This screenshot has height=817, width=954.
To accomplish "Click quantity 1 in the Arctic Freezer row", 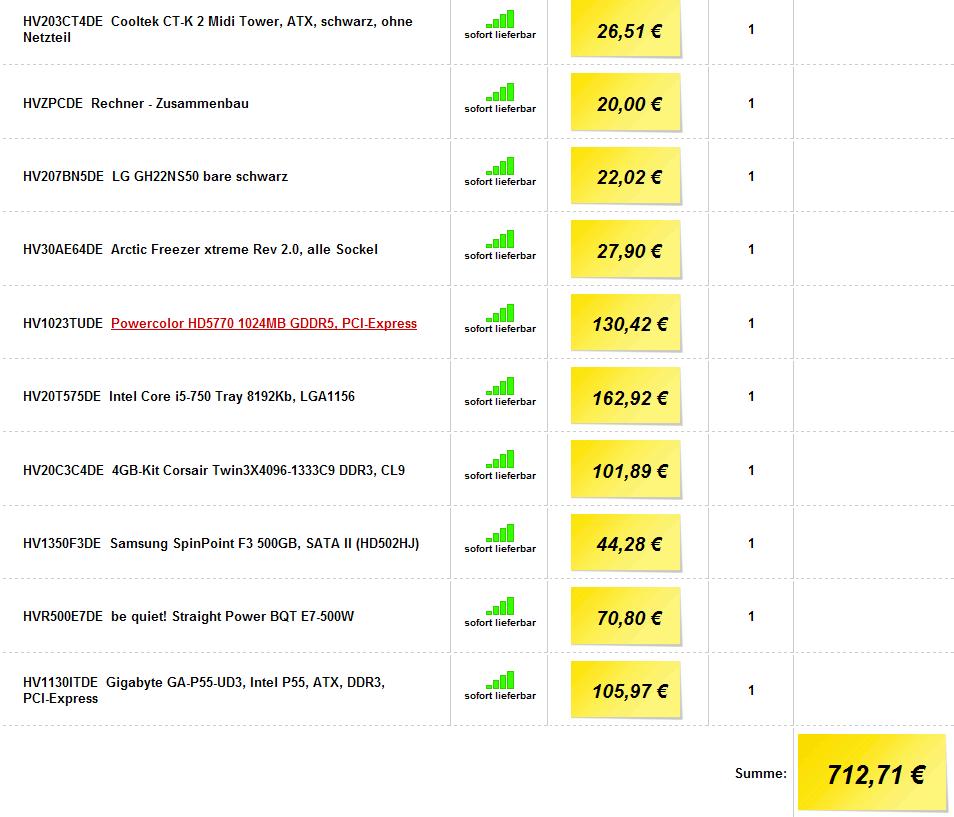I will click(x=751, y=249).
